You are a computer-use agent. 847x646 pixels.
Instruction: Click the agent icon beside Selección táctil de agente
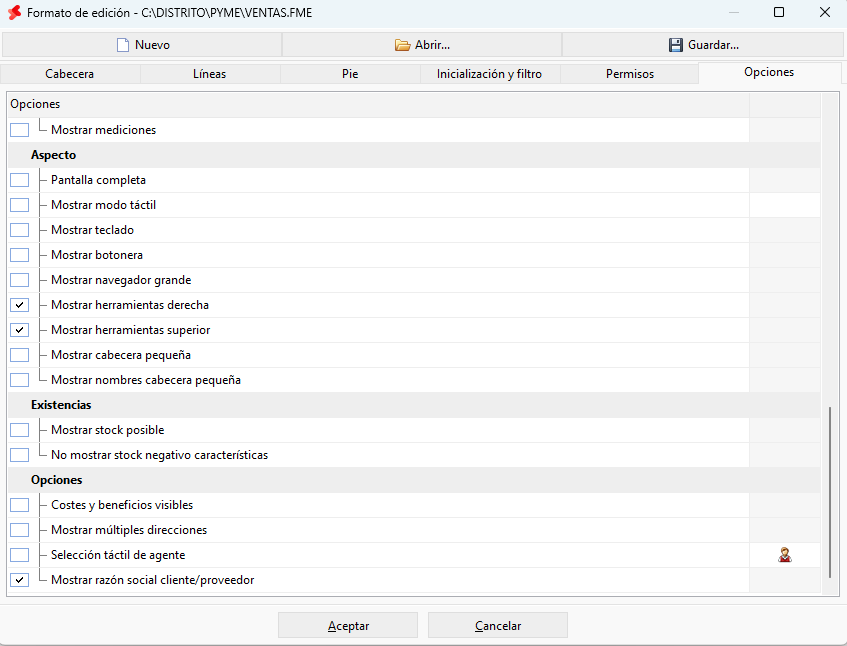click(x=785, y=555)
